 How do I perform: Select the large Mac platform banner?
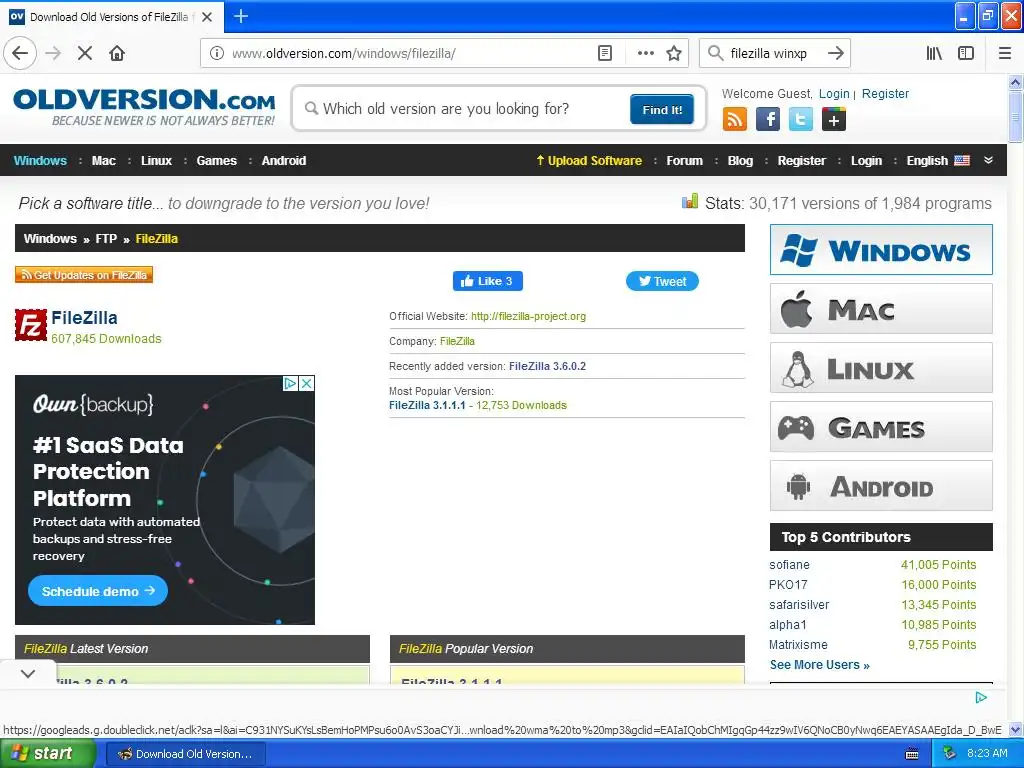(881, 309)
